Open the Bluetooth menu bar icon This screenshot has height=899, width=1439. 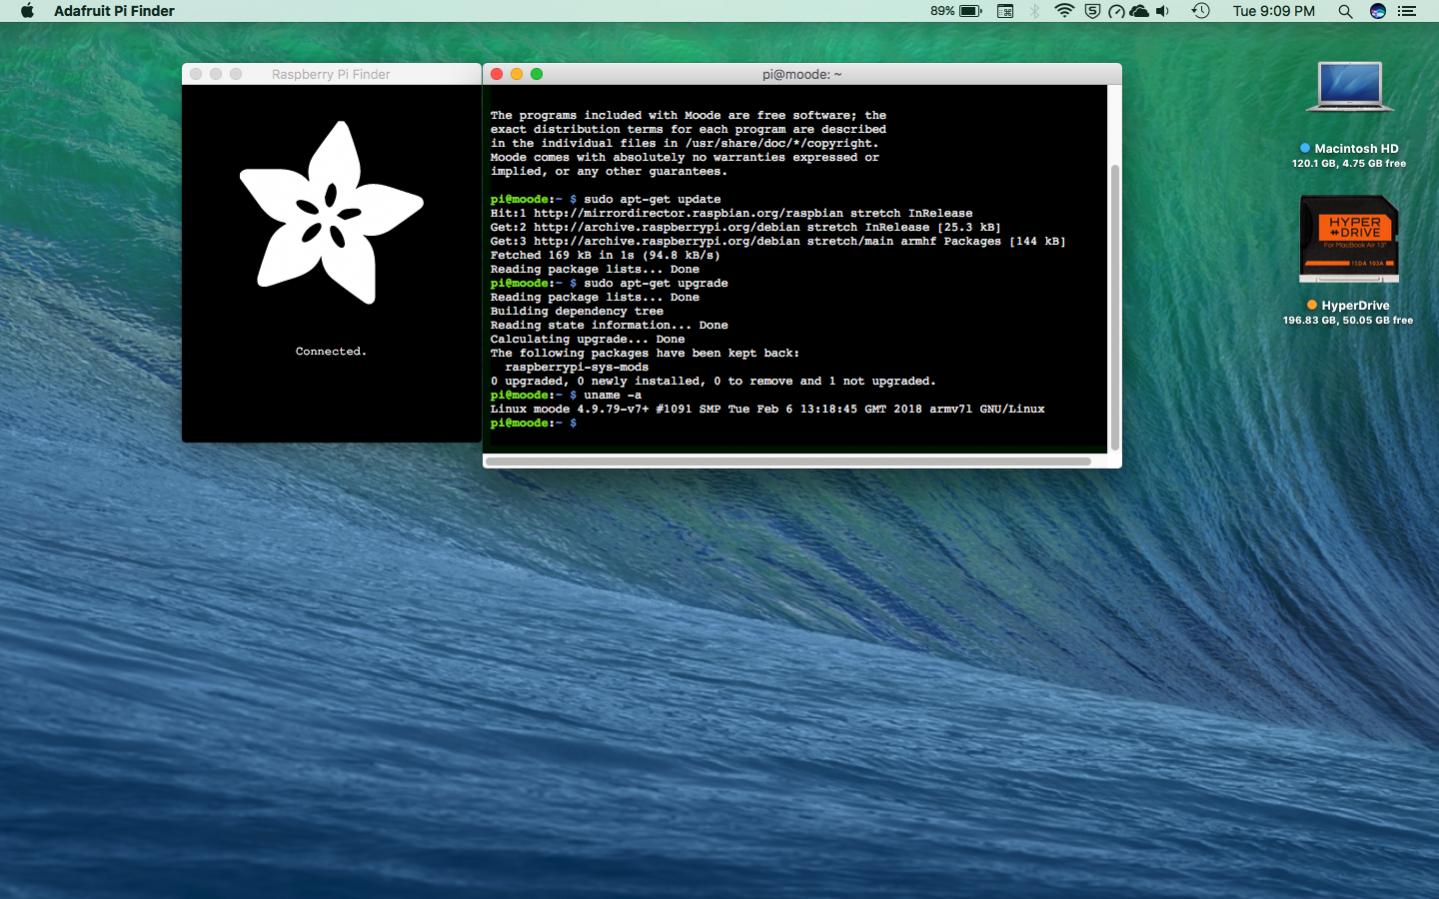(x=1035, y=11)
